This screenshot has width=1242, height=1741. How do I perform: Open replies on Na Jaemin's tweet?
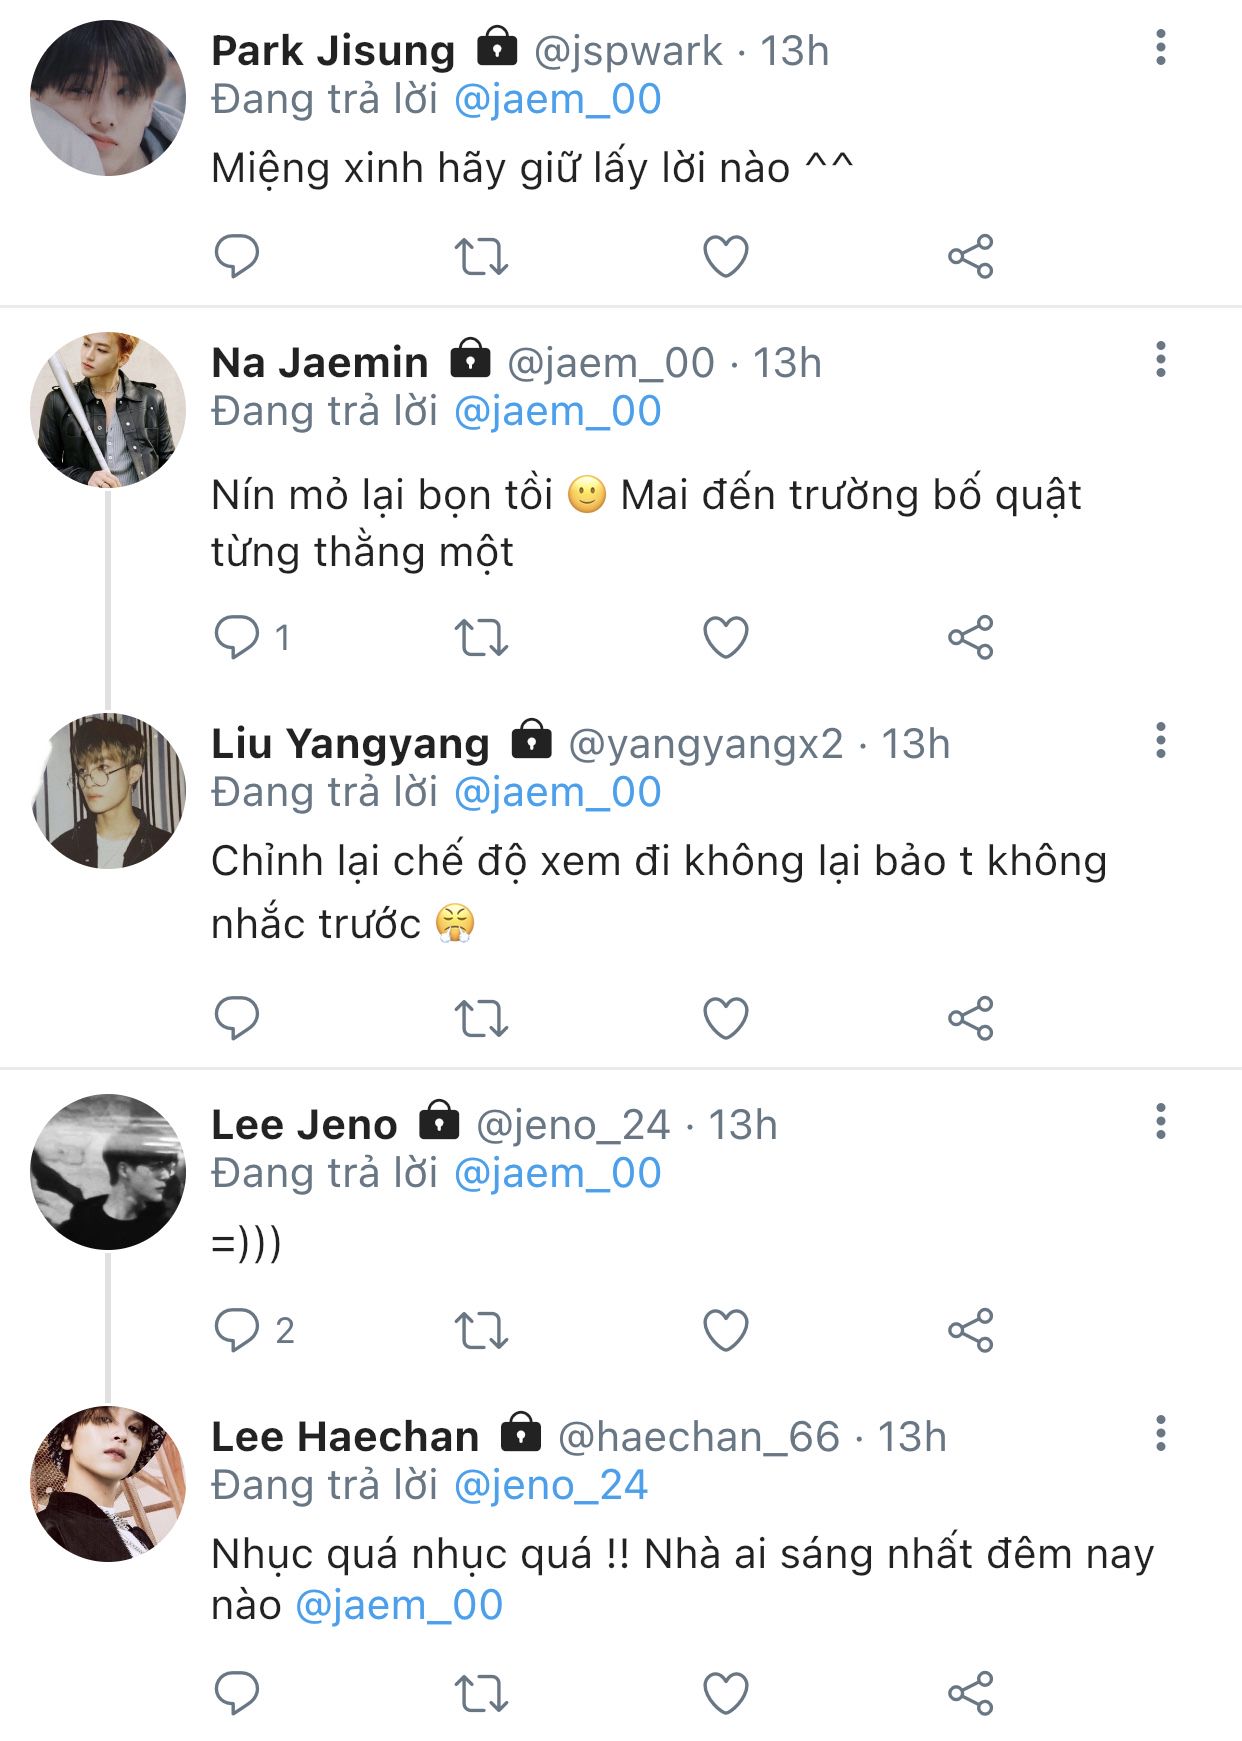pyautogui.click(x=237, y=637)
